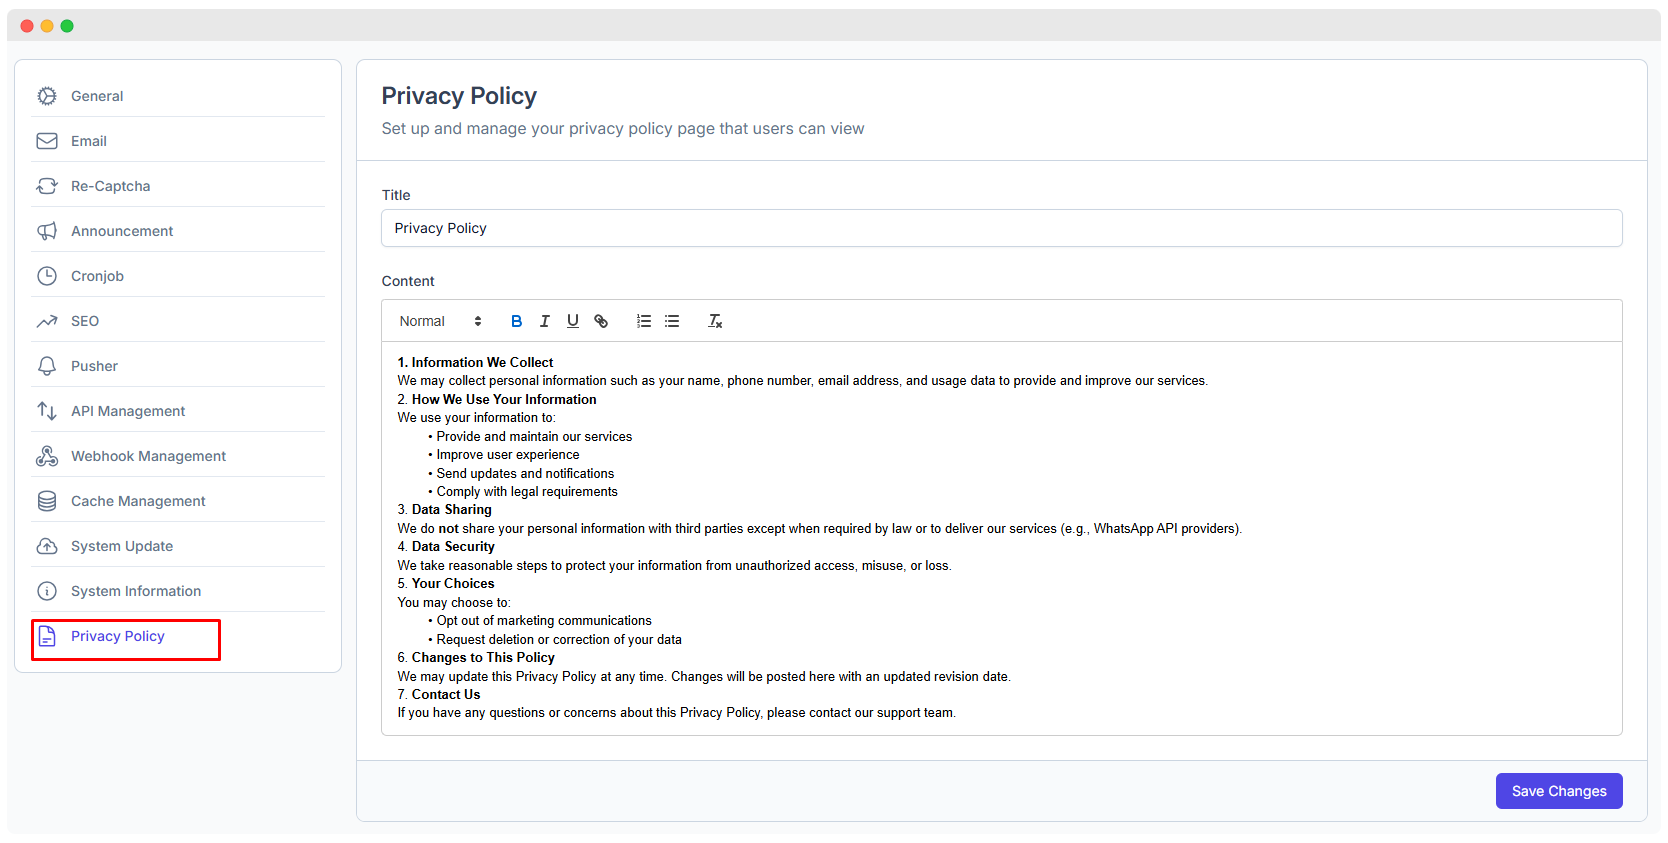Click the API Management arrows icon
1668x843 pixels.
[x=47, y=411]
